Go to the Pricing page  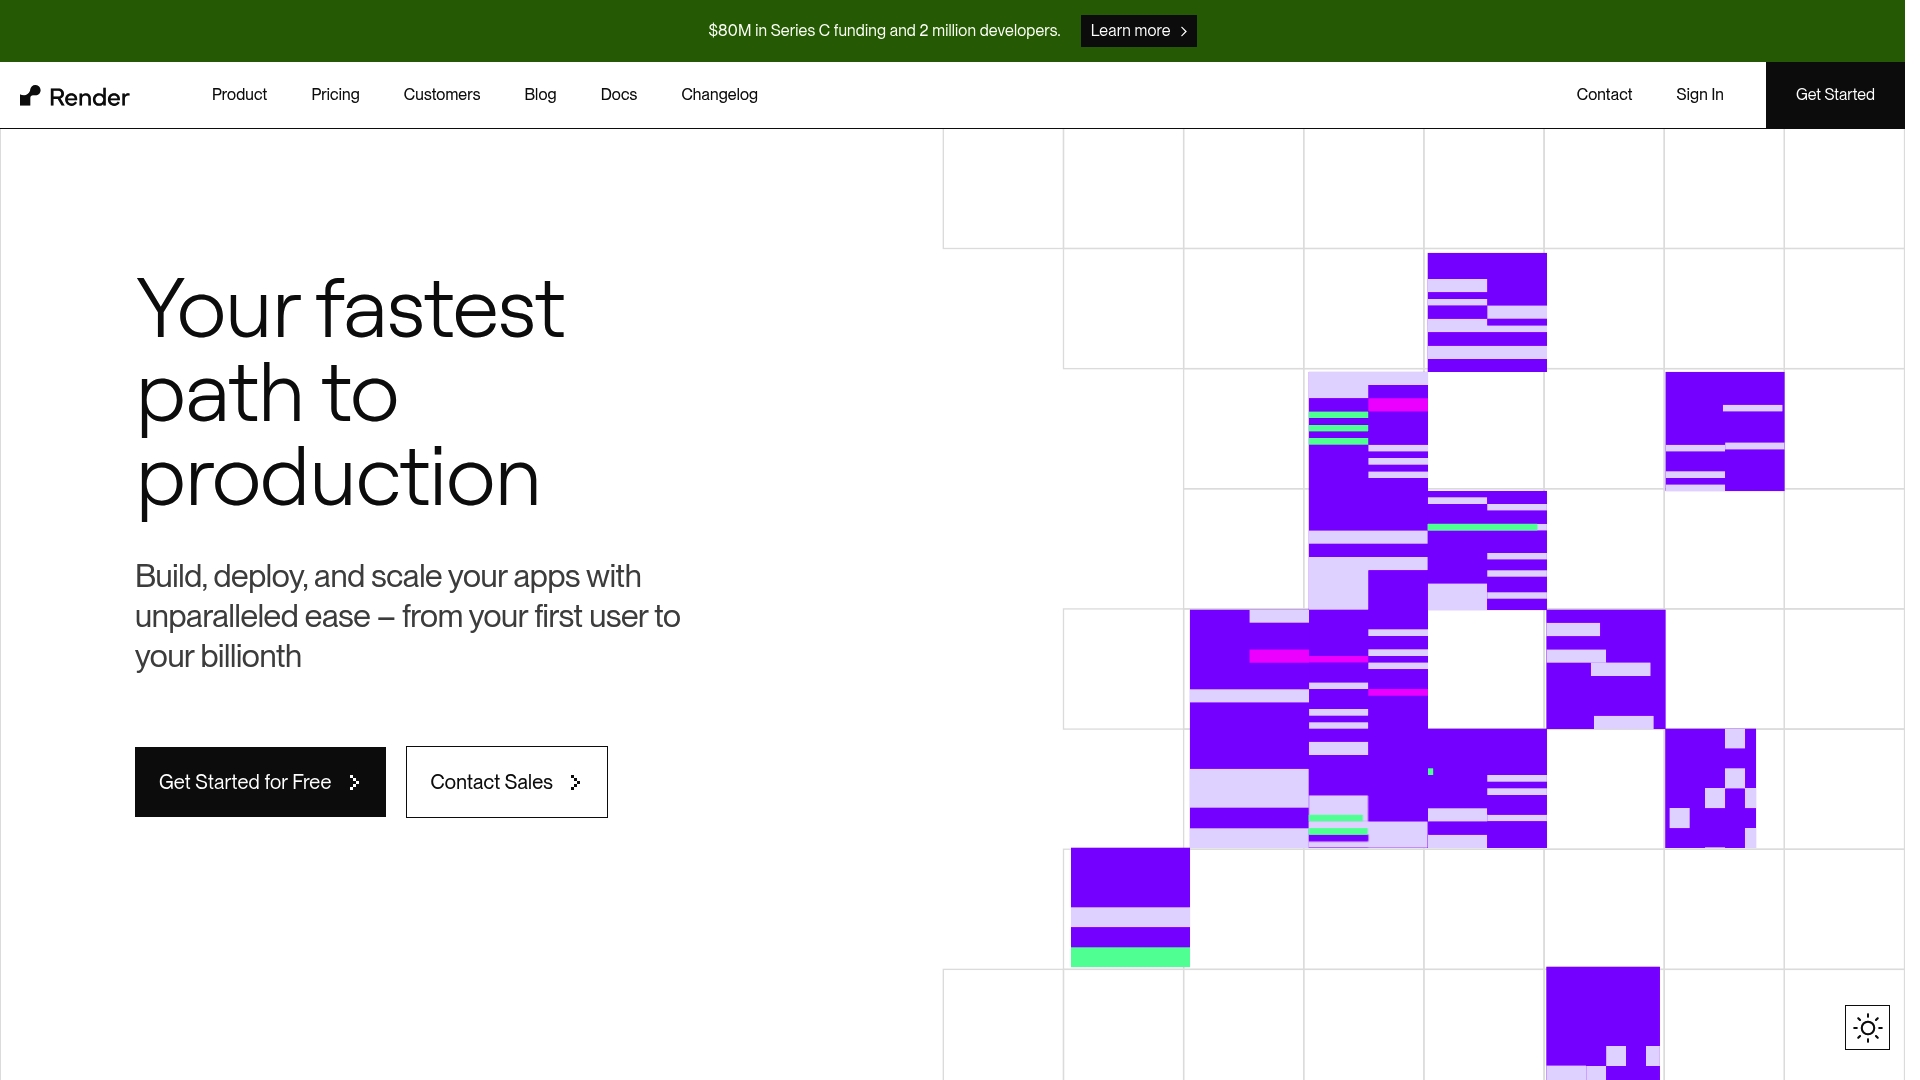click(335, 94)
